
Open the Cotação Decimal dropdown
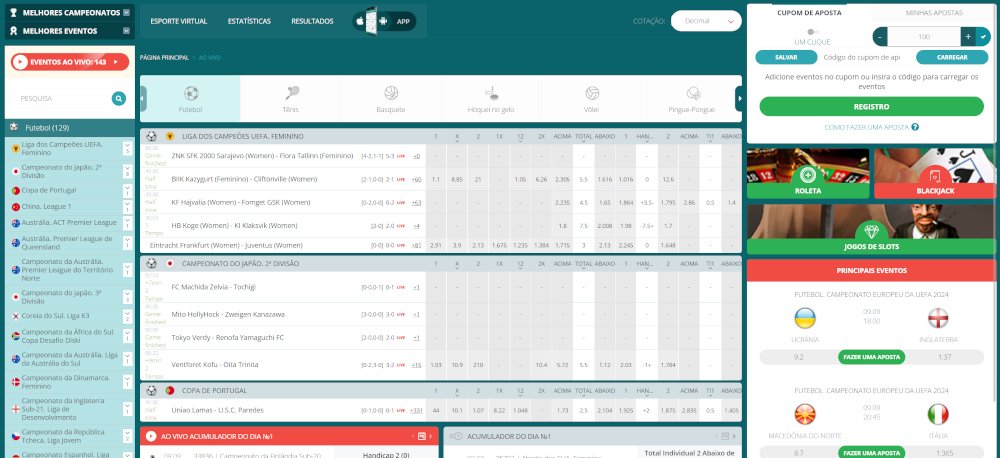coord(705,20)
